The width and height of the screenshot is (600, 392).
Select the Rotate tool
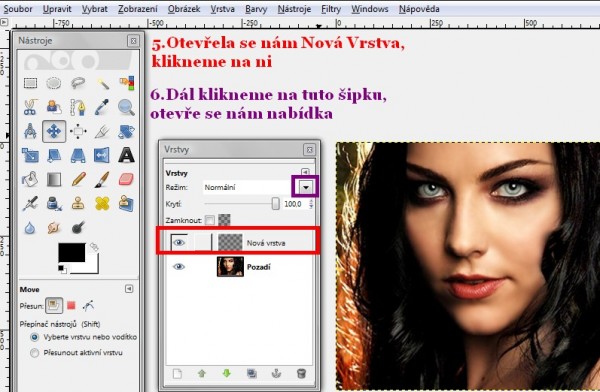126,131
